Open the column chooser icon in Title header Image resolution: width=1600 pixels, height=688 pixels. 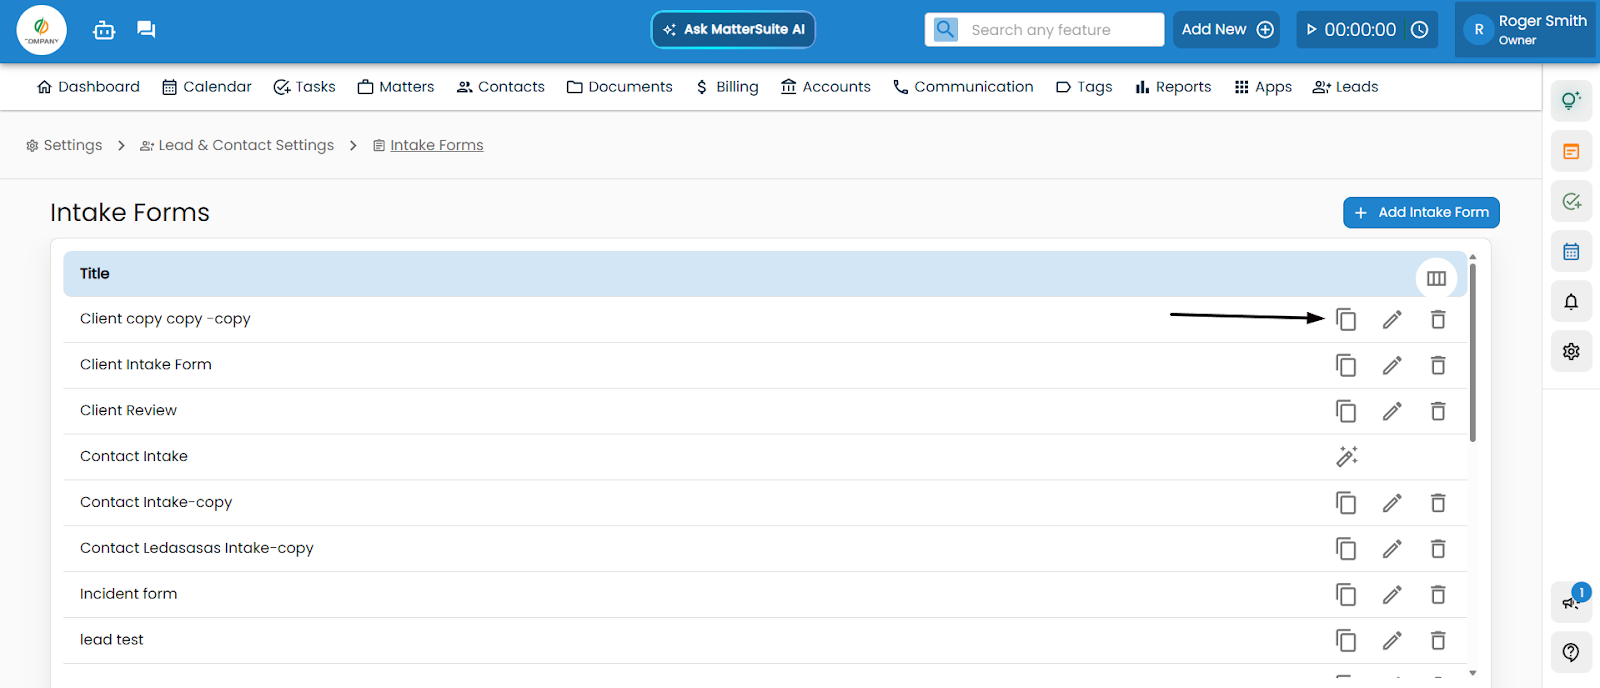[1436, 279]
